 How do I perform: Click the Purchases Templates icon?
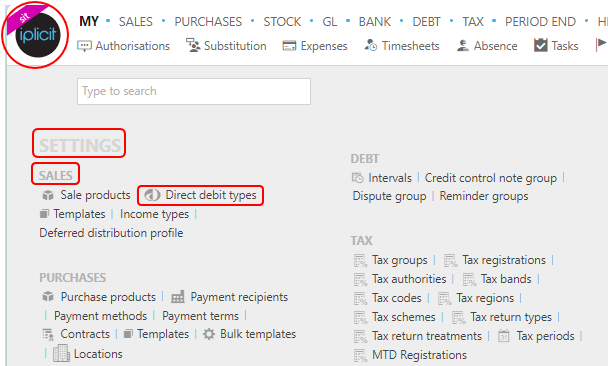point(128,334)
